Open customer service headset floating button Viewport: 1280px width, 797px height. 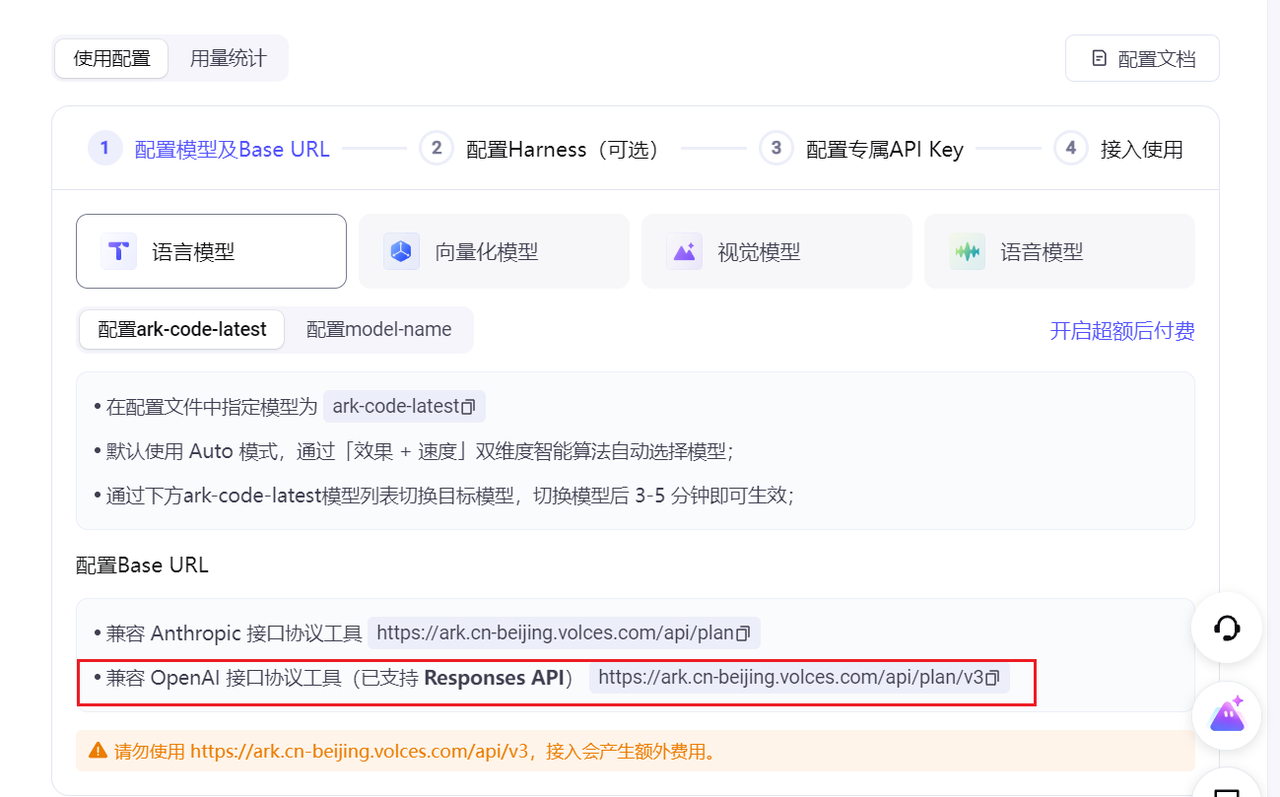click(1226, 628)
